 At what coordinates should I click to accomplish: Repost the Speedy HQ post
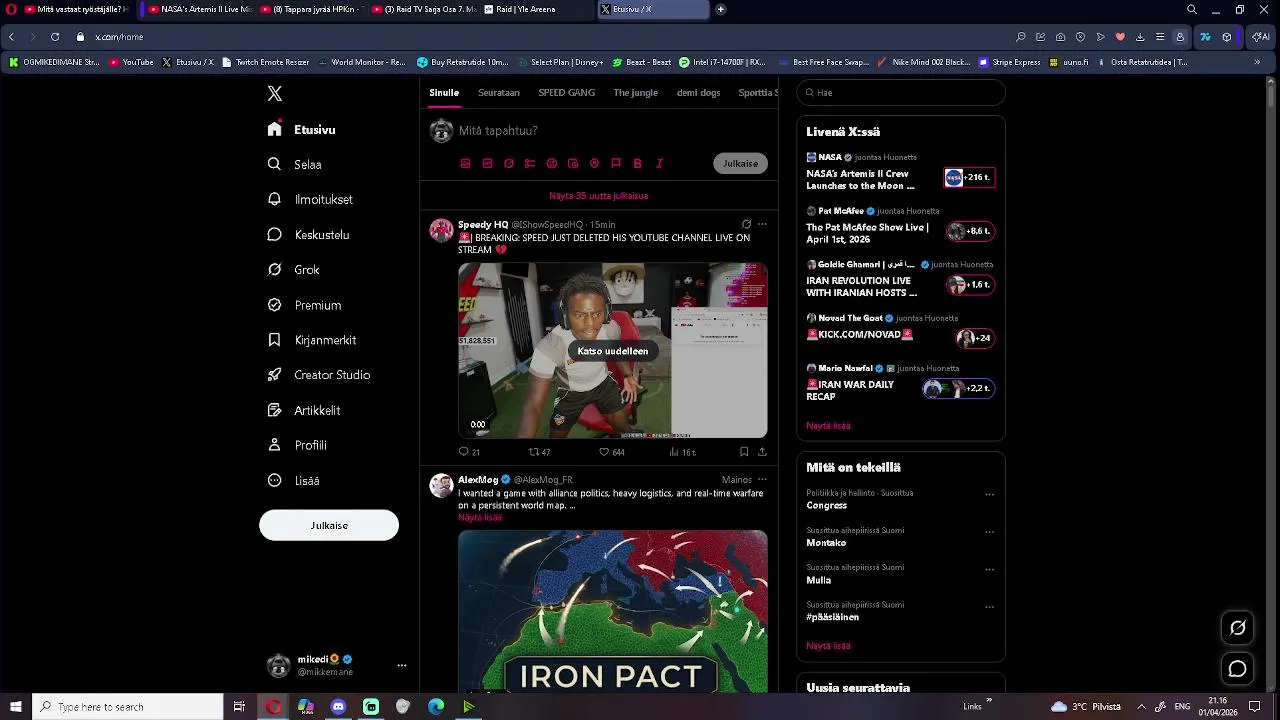coord(539,452)
